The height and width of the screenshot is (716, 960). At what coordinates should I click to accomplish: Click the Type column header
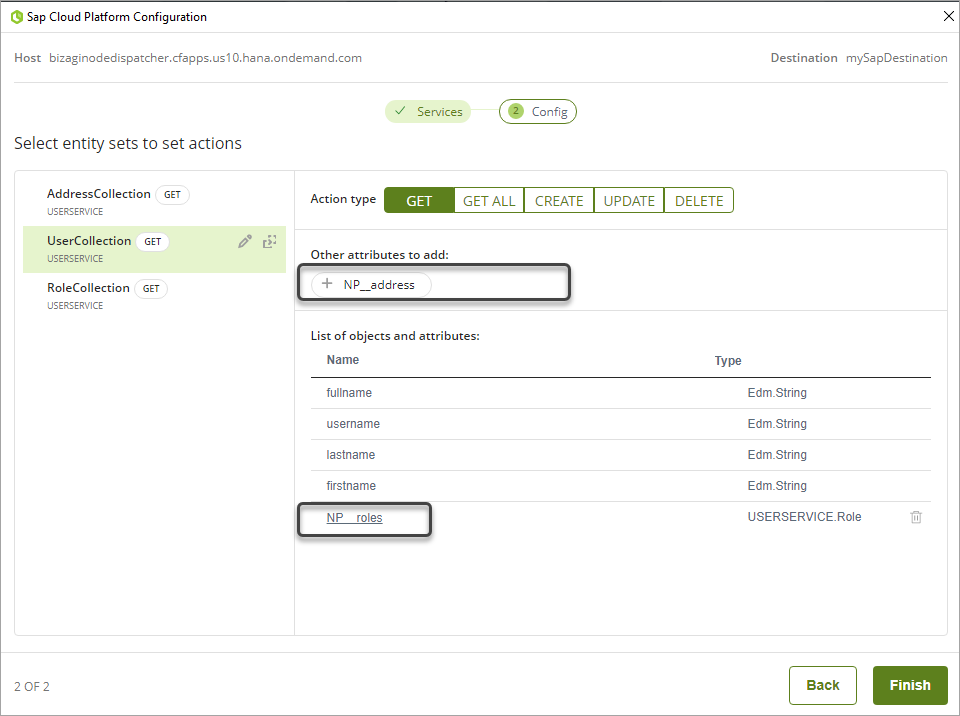[x=728, y=361]
